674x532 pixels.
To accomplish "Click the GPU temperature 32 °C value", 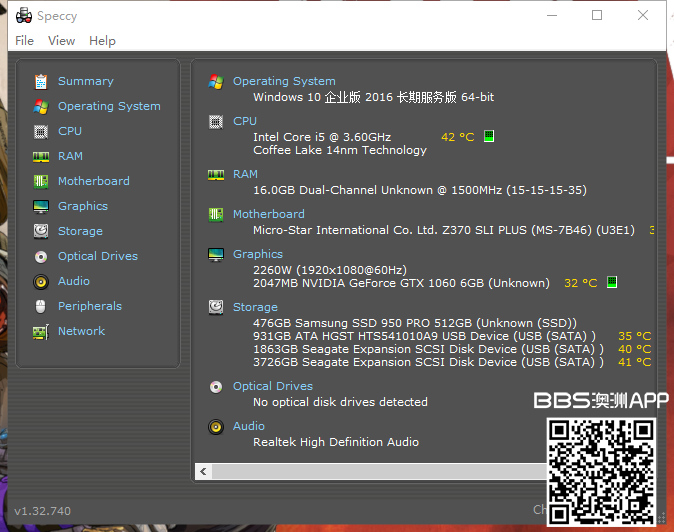I will coord(580,283).
